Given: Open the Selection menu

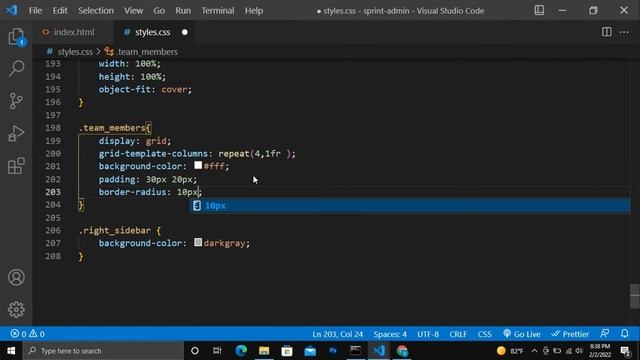Looking at the screenshot, I should [96, 11].
